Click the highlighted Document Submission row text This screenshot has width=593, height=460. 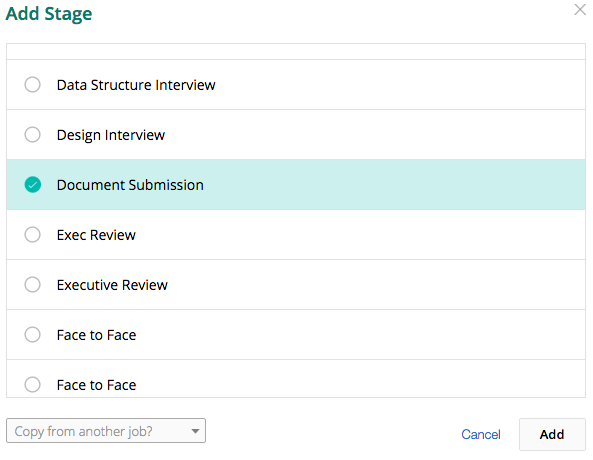[x=130, y=185]
